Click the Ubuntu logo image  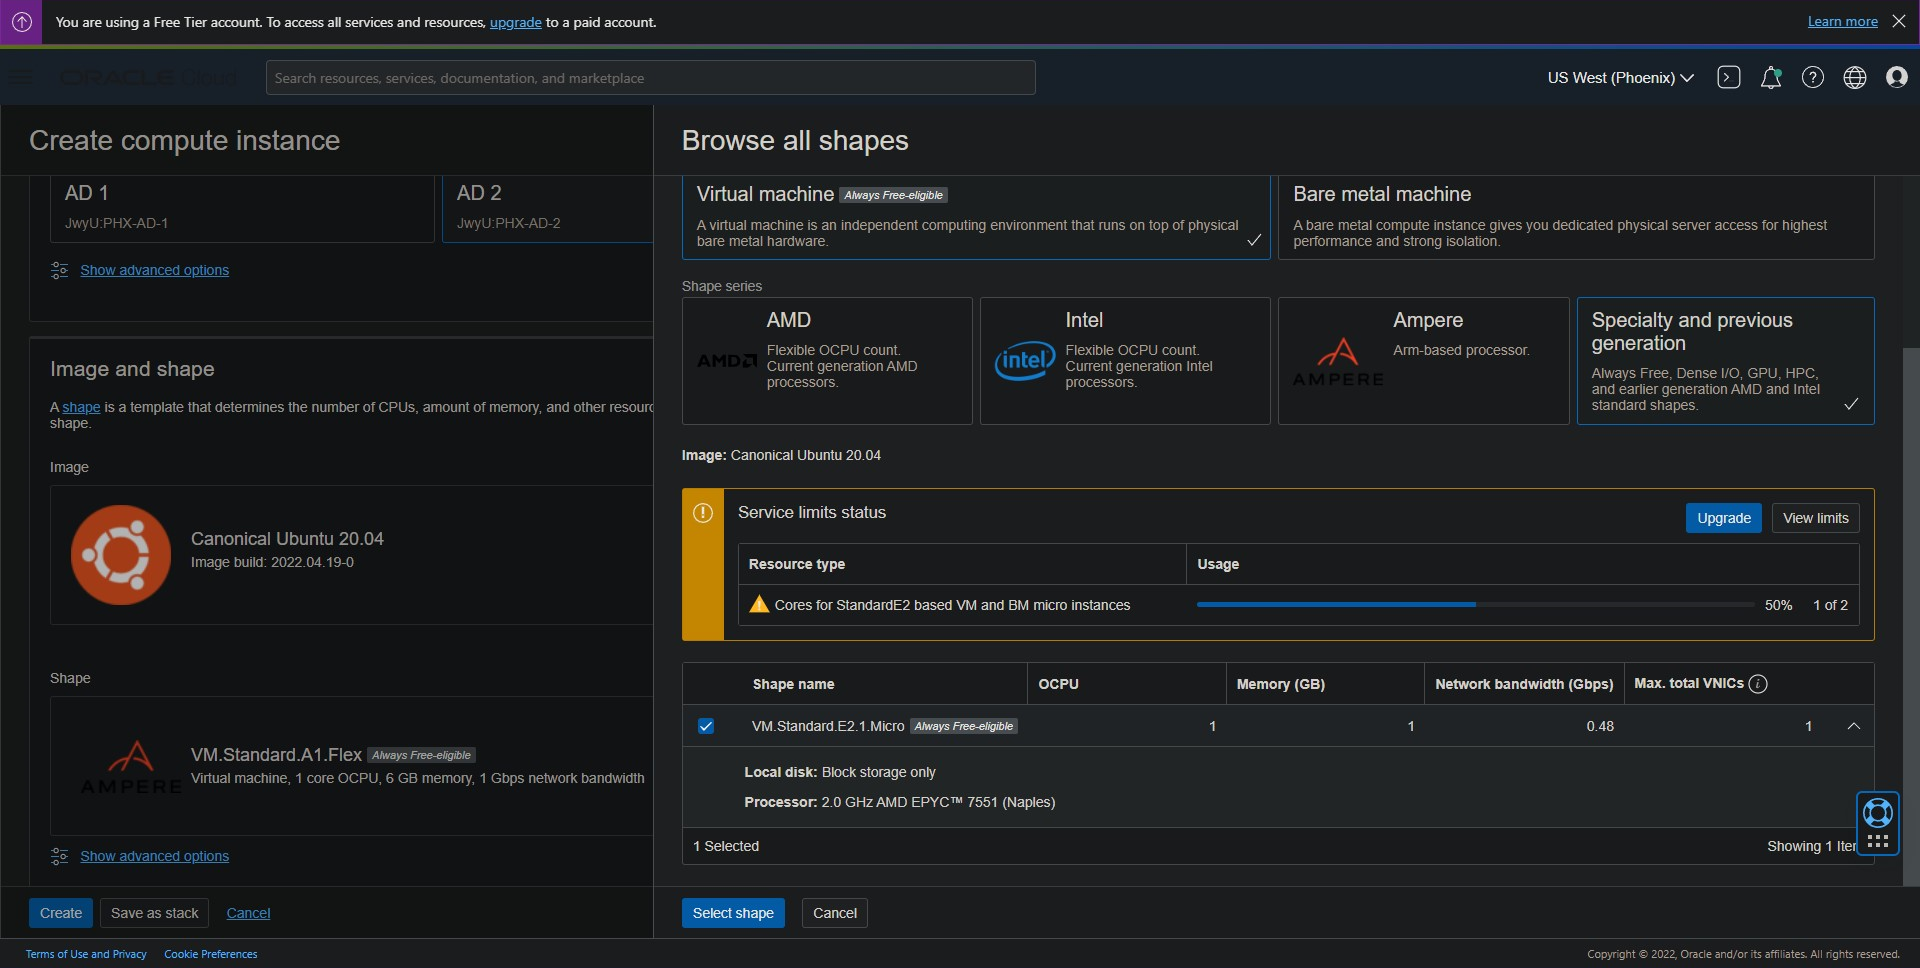click(121, 555)
